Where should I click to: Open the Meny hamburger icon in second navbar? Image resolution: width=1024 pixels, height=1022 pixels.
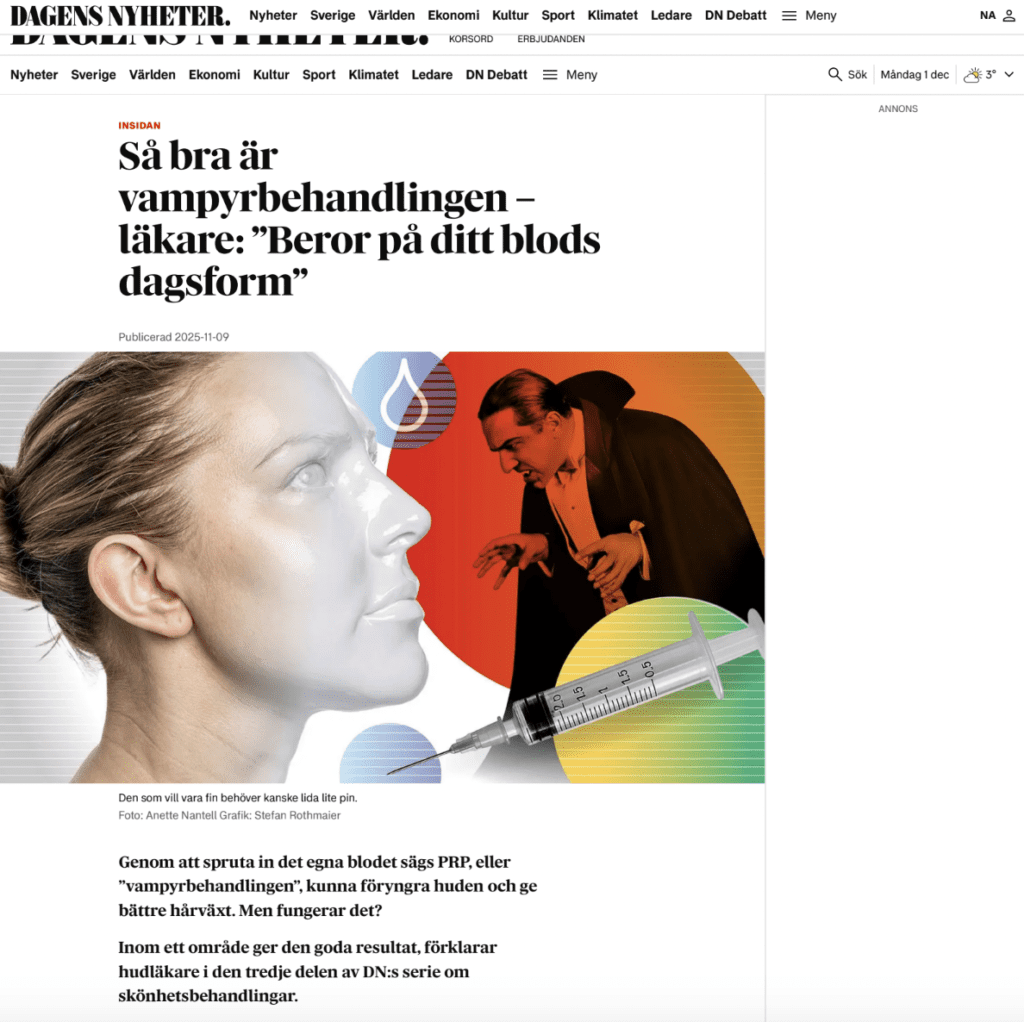coord(550,75)
